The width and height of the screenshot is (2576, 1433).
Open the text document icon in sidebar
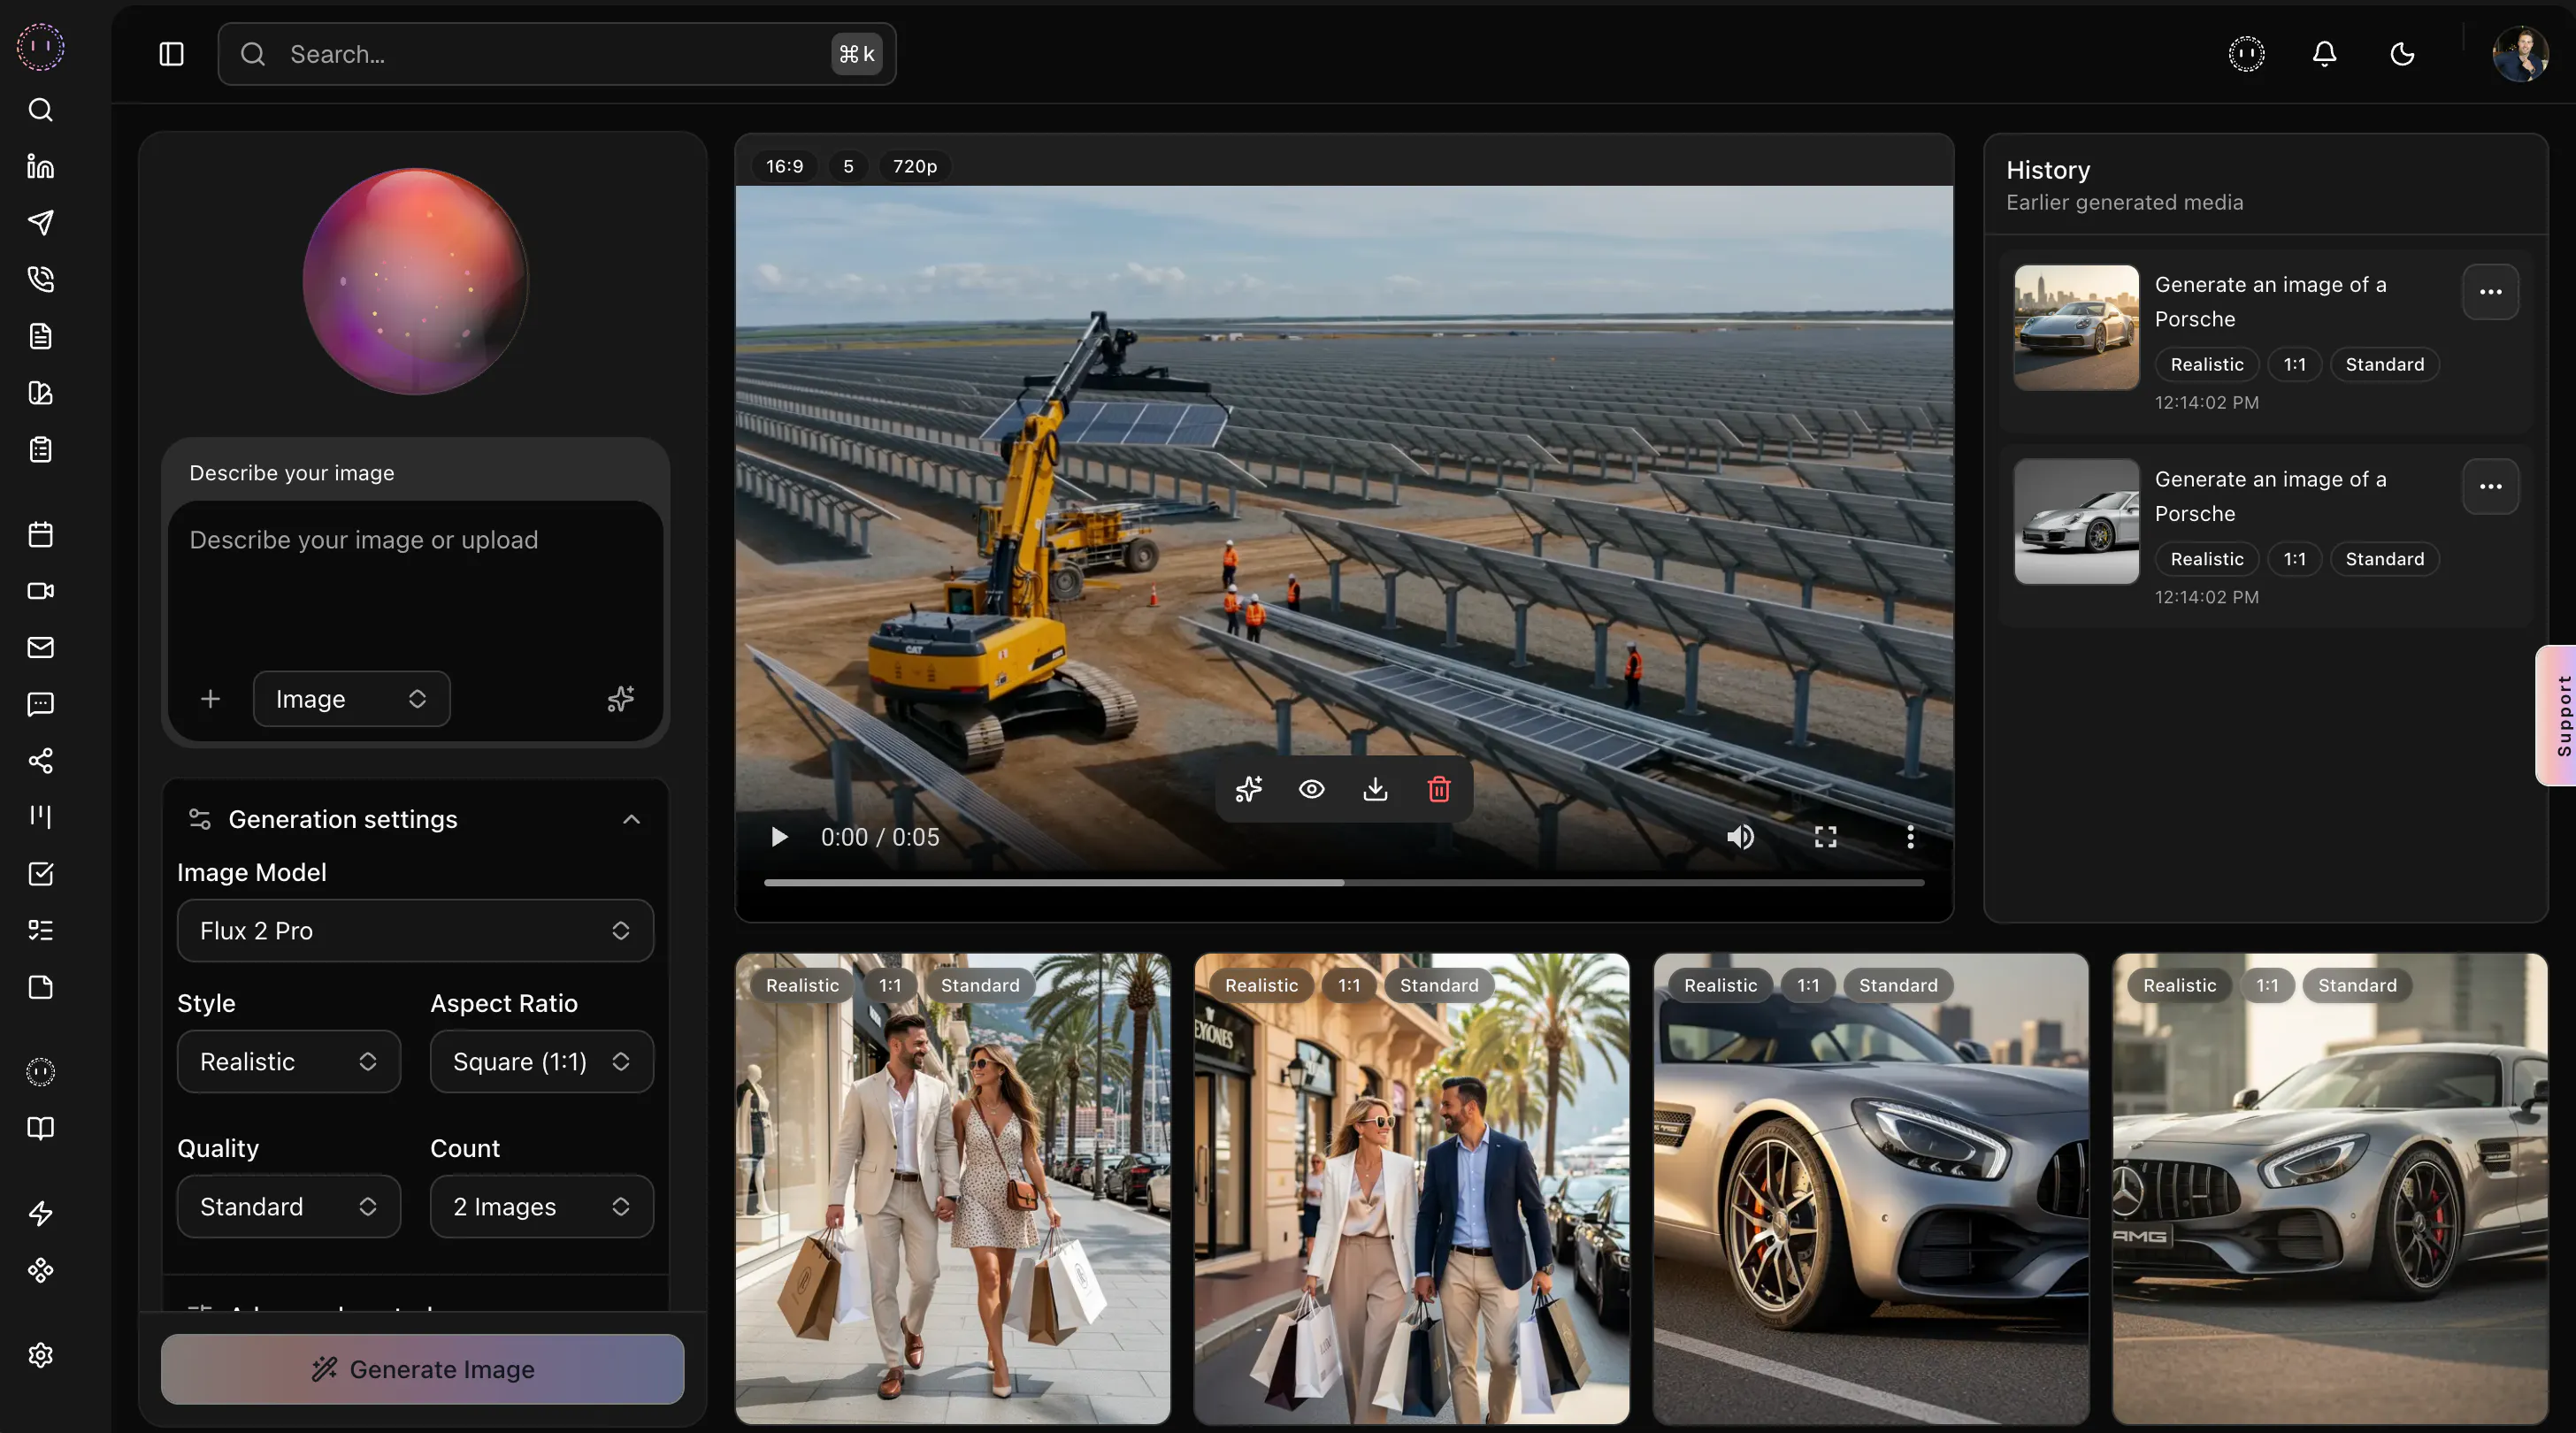(40, 336)
